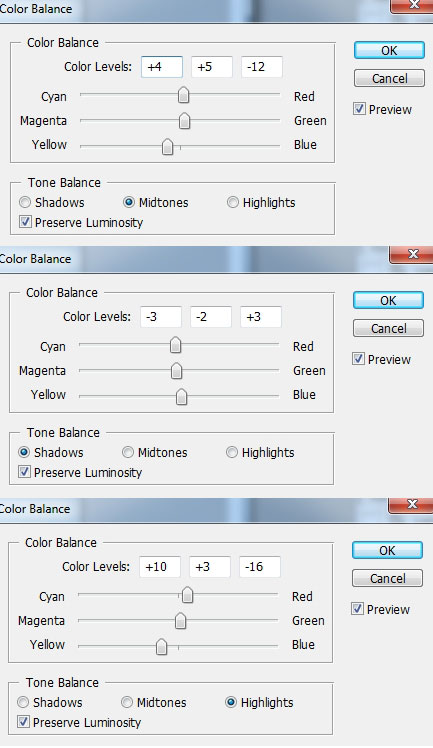Select Highlights radio in the top dialog
This screenshot has height=748, width=433.
(x=233, y=202)
